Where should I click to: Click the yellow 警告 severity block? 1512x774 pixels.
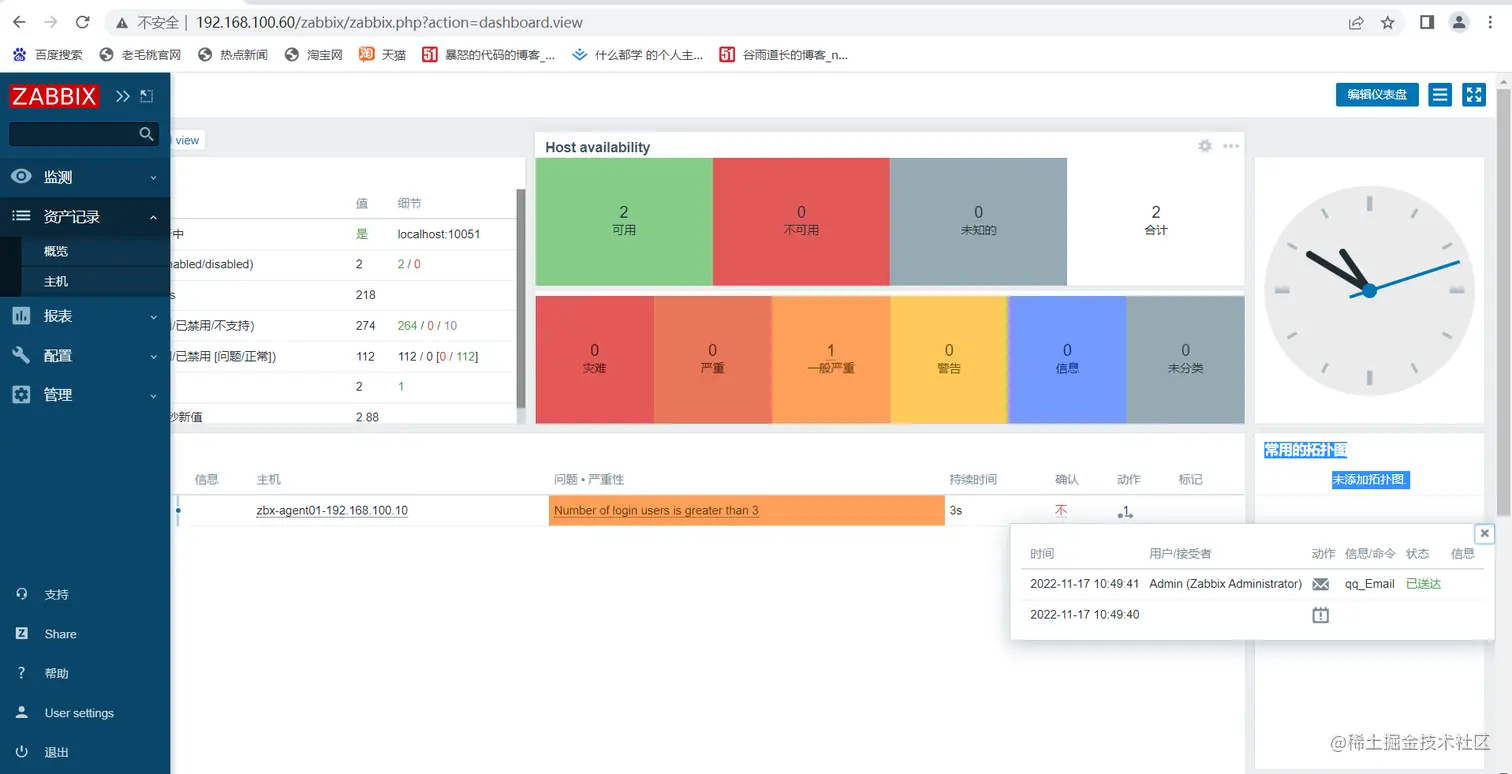pos(949,359)
